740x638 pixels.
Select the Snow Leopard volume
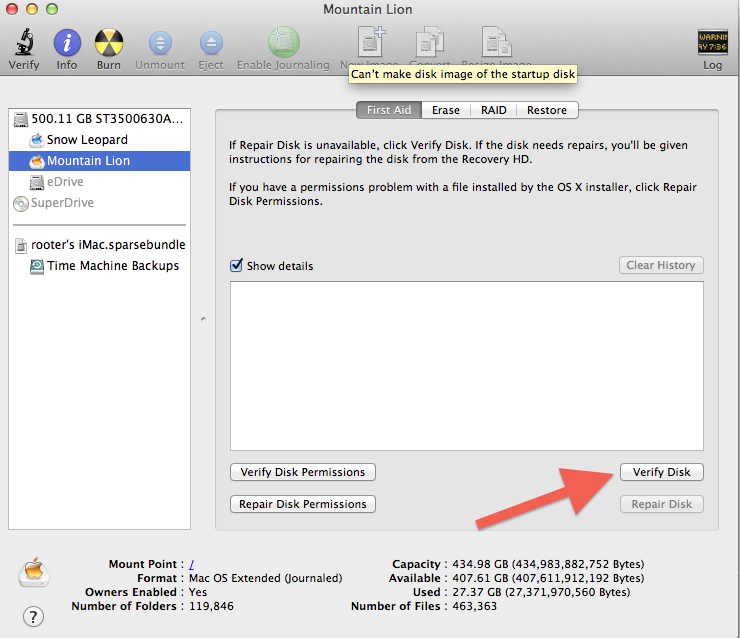(99, 140)
